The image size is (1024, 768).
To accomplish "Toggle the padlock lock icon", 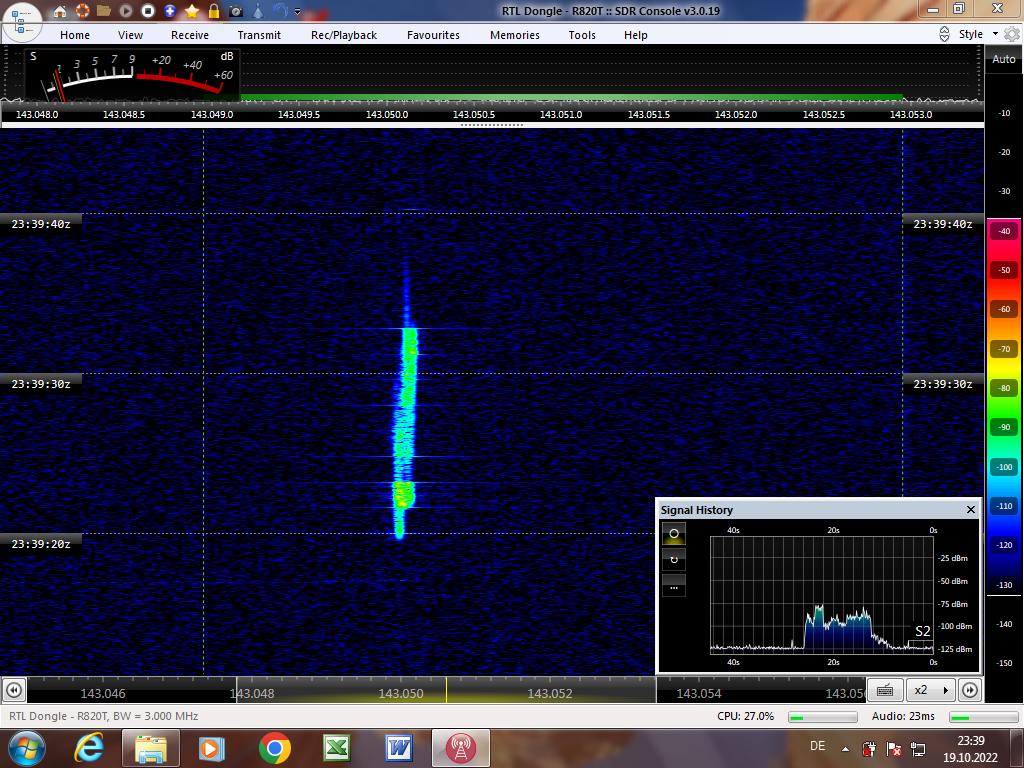I will [x=214, y=10].
